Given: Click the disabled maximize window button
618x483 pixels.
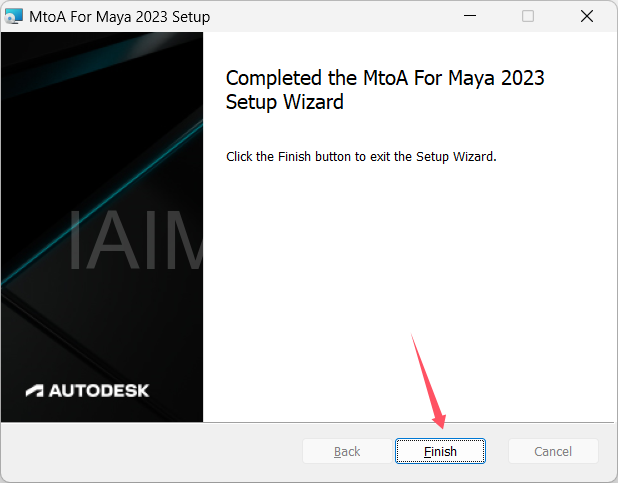Looking at the screenshot, I should click(528, 16).
